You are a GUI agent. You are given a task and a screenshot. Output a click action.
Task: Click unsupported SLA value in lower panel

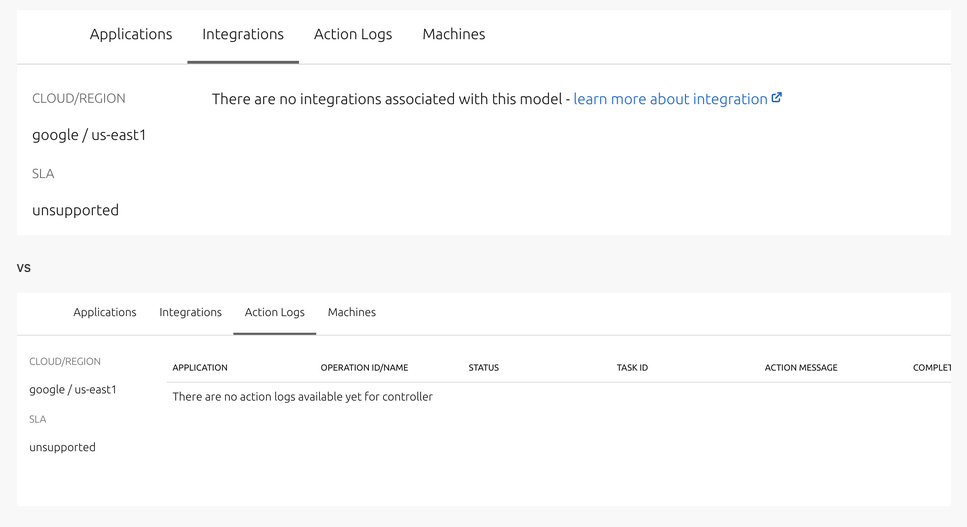63,447
